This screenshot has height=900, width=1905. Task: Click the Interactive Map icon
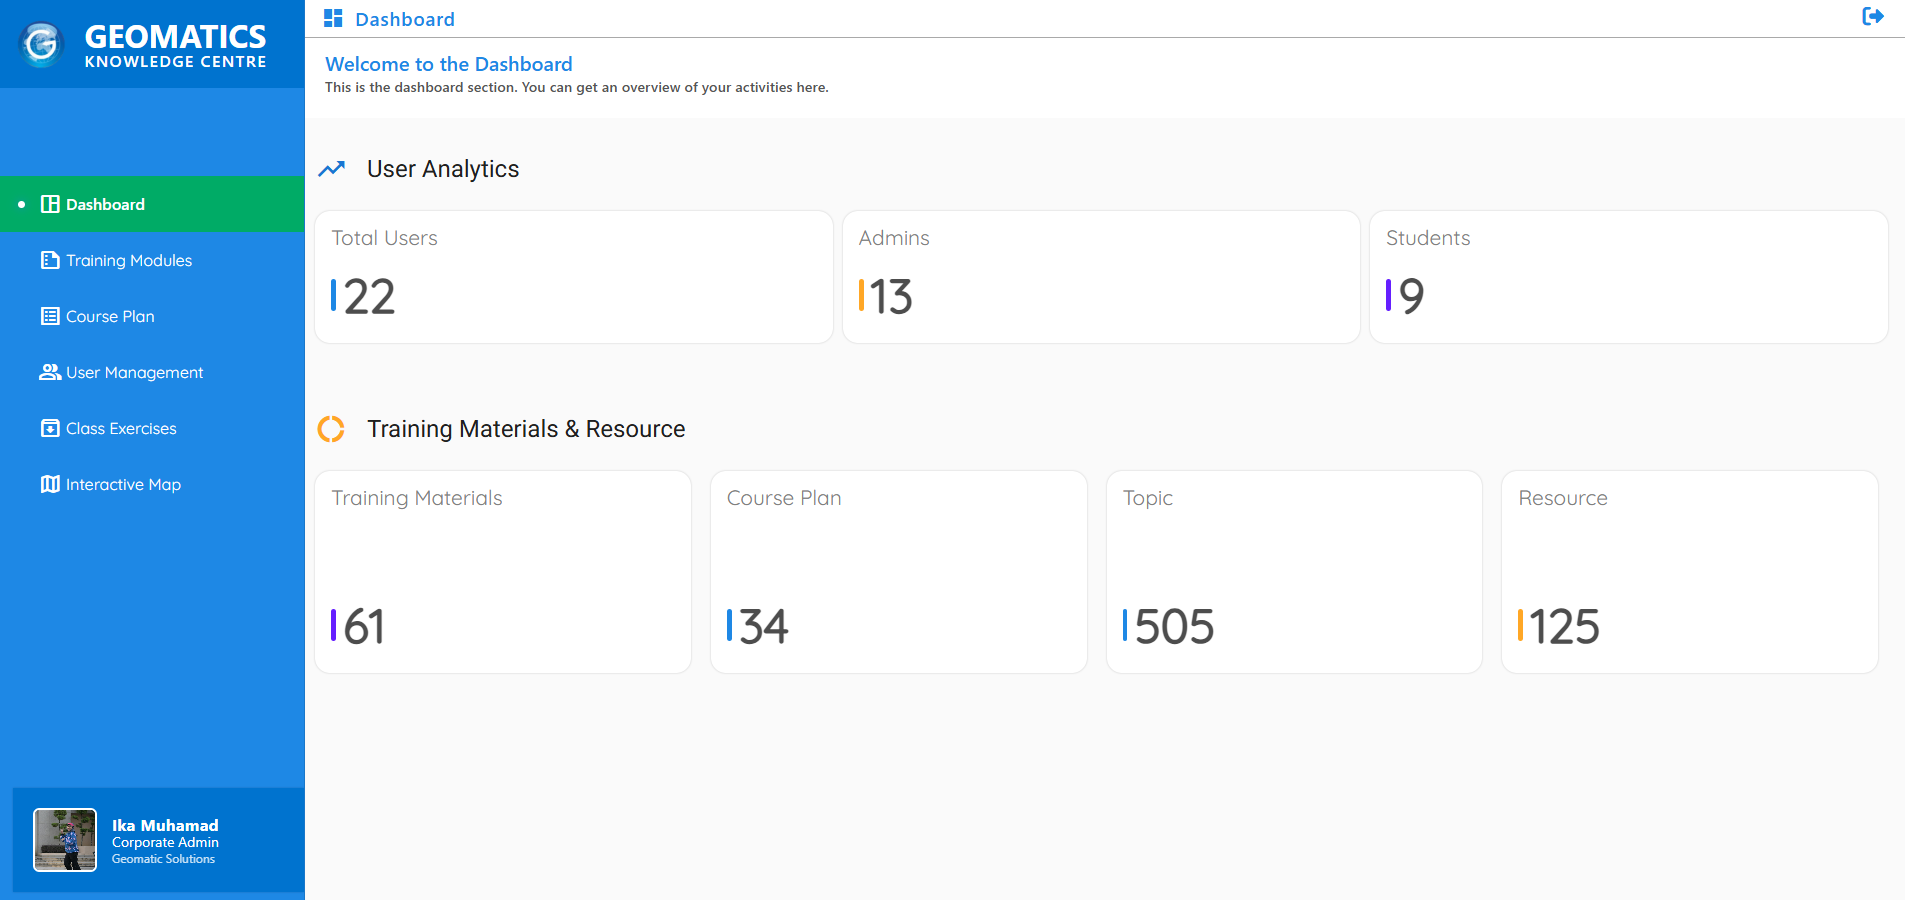tap(49, 484)
